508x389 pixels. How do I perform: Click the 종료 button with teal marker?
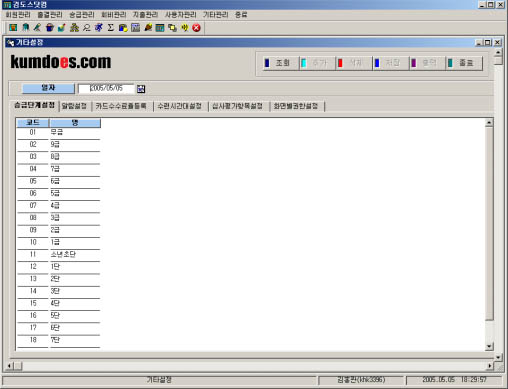point(464,63)
